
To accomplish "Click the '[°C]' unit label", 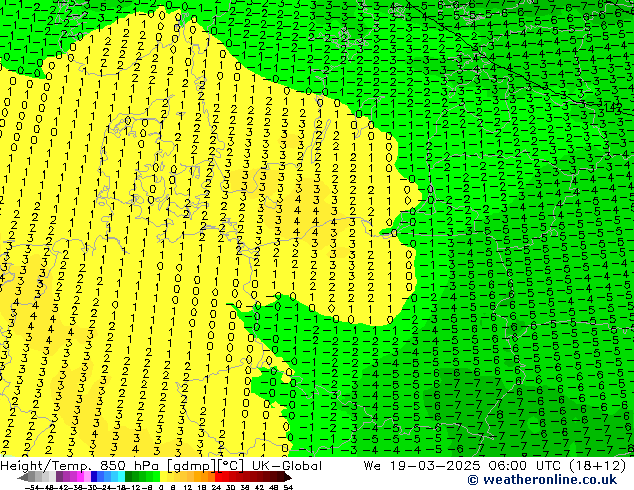I will (231, 466).
